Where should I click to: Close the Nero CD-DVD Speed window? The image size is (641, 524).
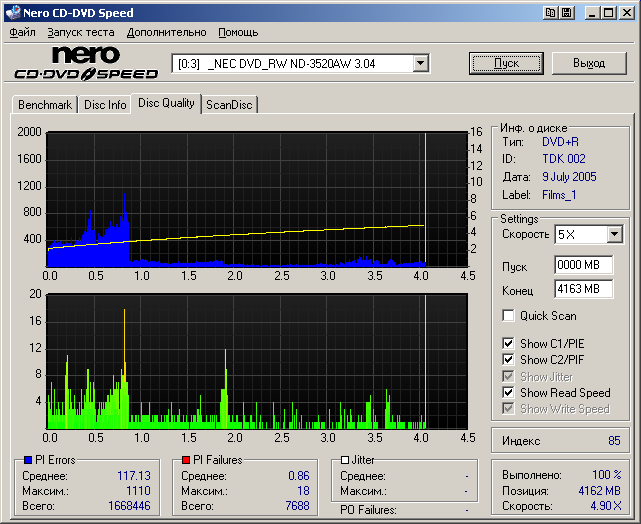627,13
